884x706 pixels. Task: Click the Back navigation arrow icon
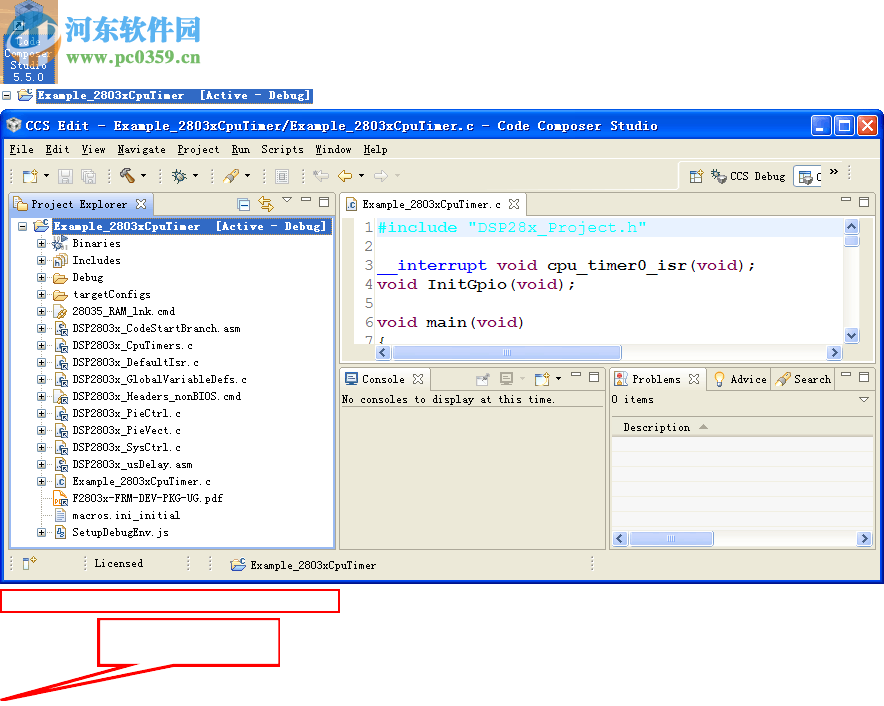click(345, 176)
